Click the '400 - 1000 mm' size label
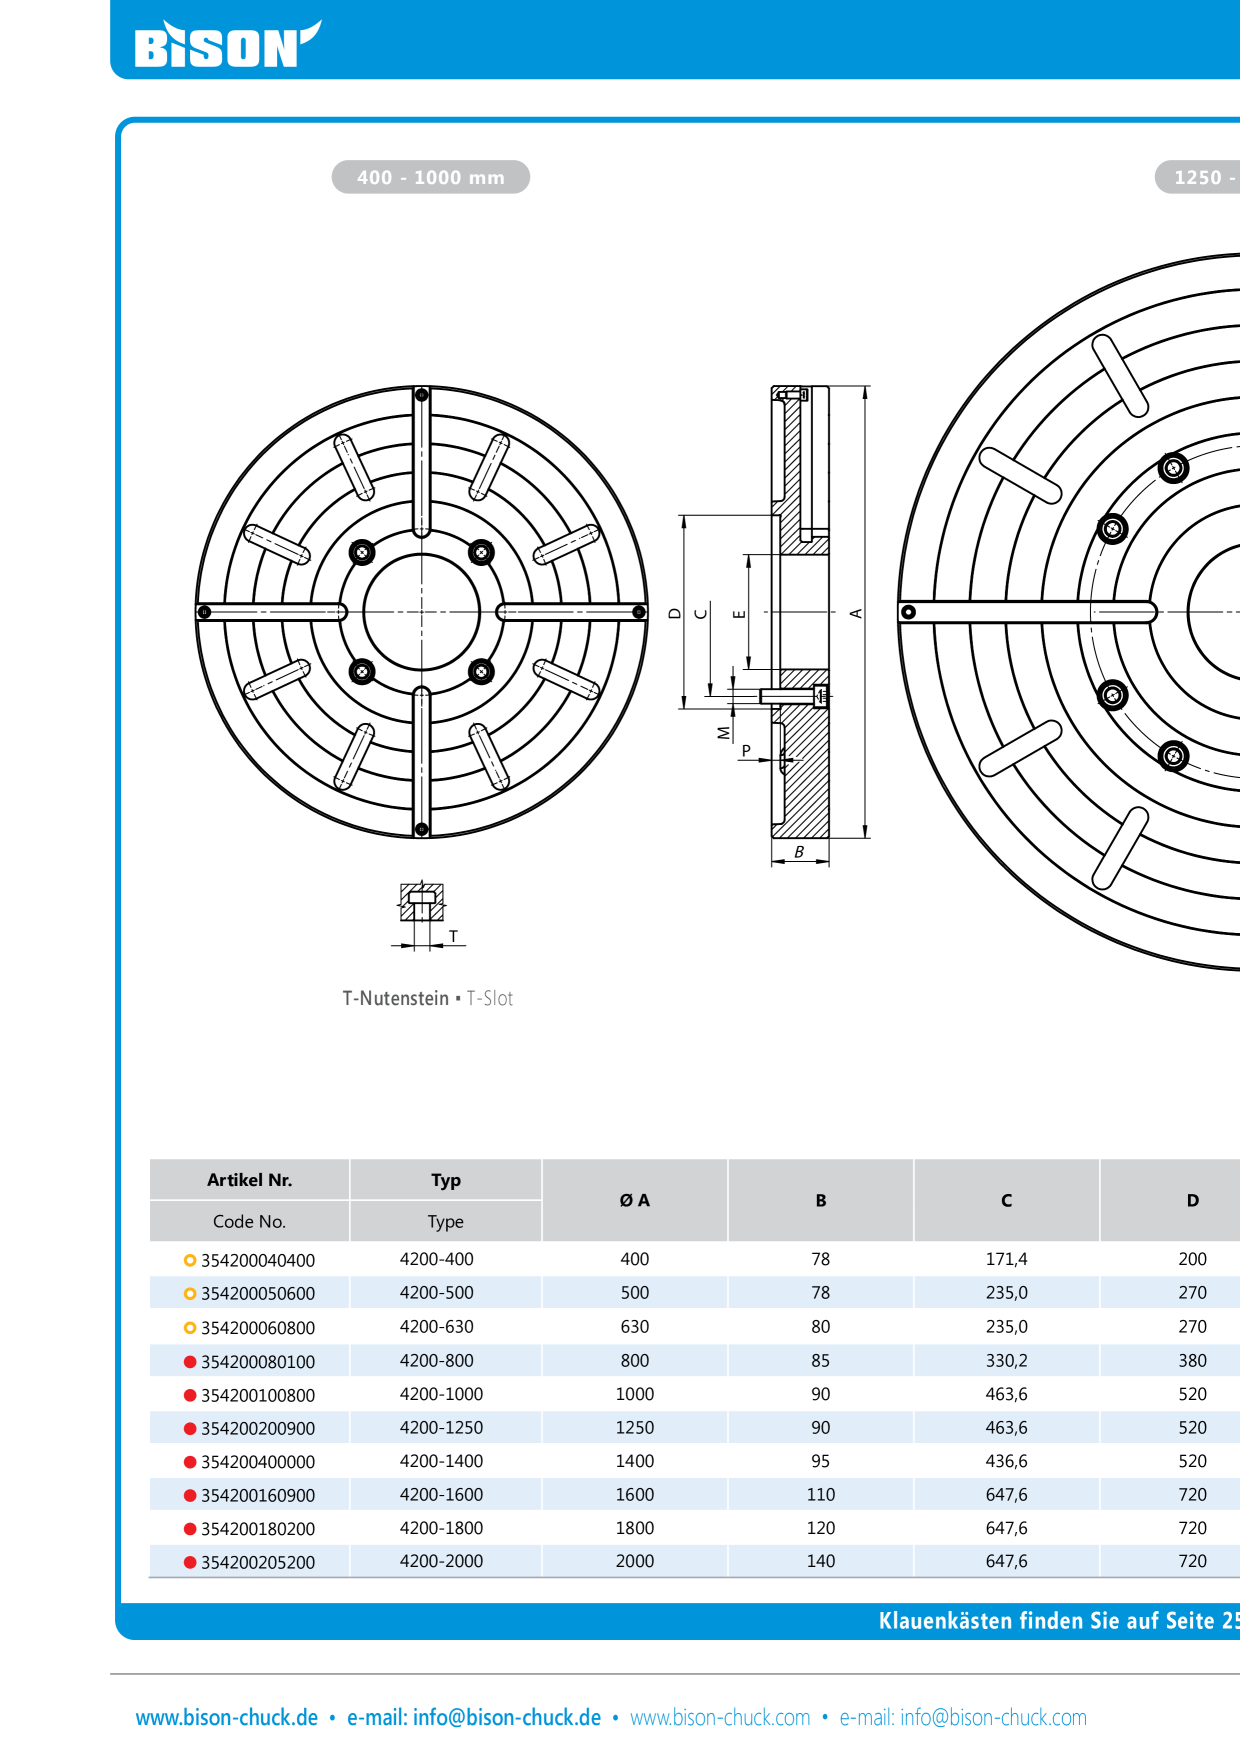The height and width of the screenshot is (1754, 1240). tap(431, 177)
